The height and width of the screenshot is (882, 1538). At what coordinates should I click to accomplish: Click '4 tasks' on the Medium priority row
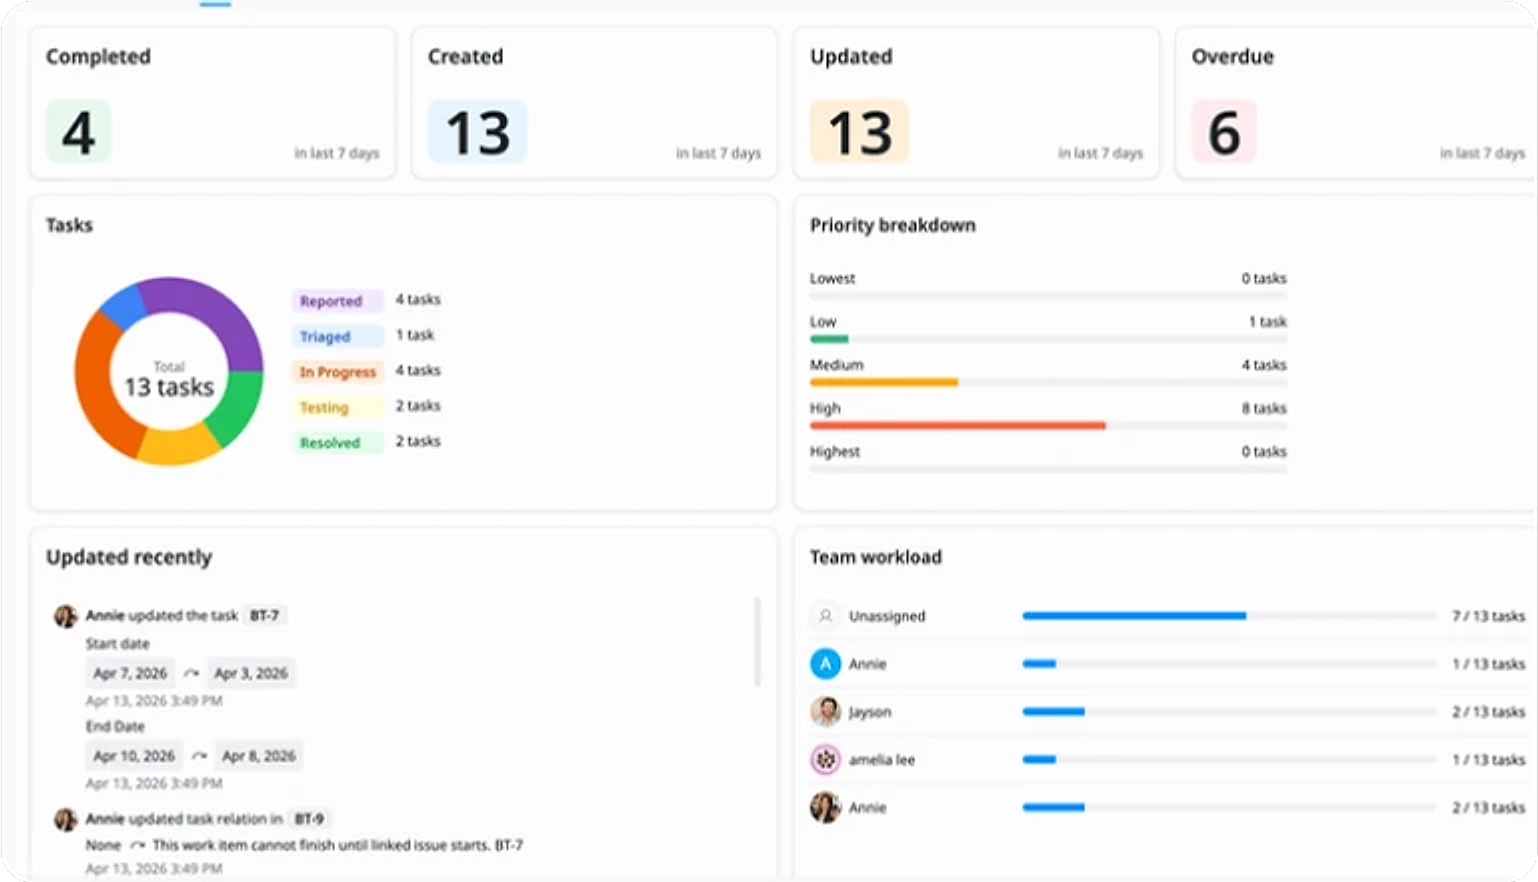[x=1264, y=365]
